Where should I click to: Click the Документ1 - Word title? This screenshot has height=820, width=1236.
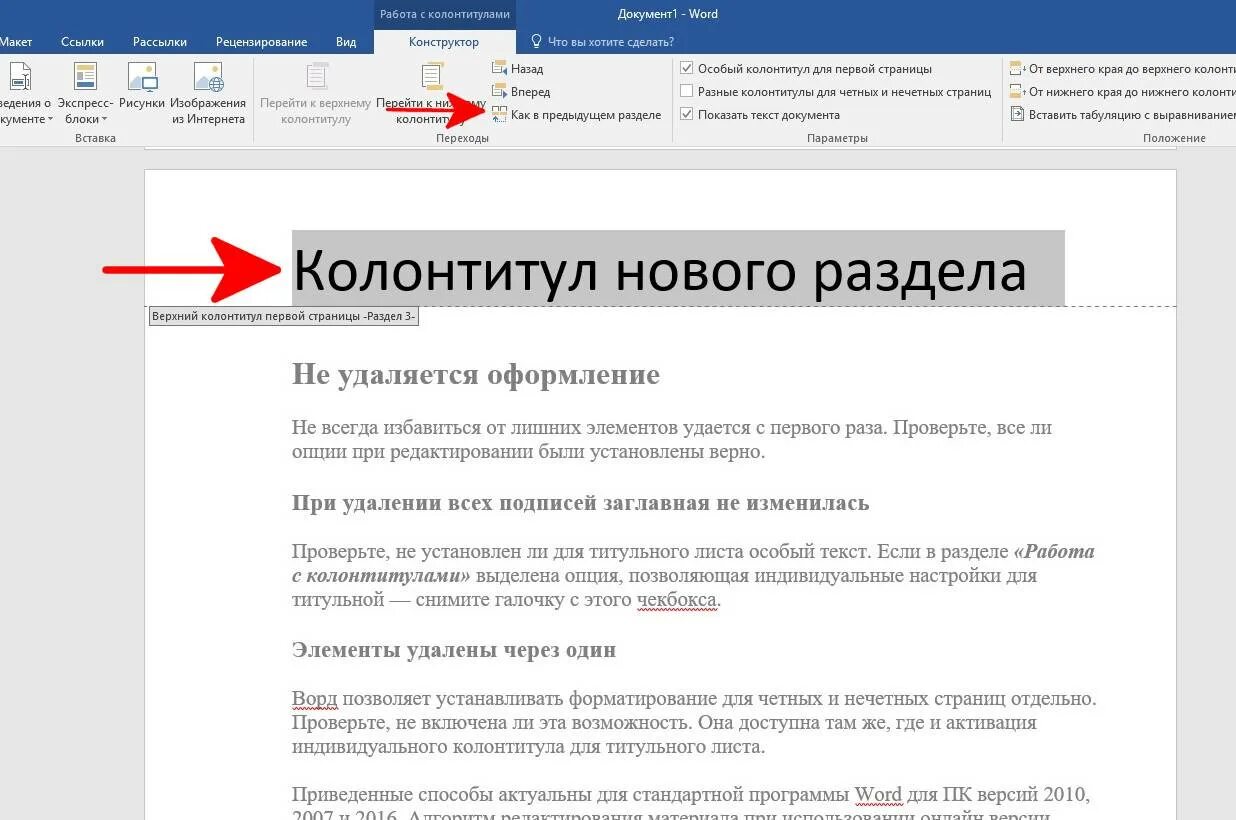(x=668, y=14)
